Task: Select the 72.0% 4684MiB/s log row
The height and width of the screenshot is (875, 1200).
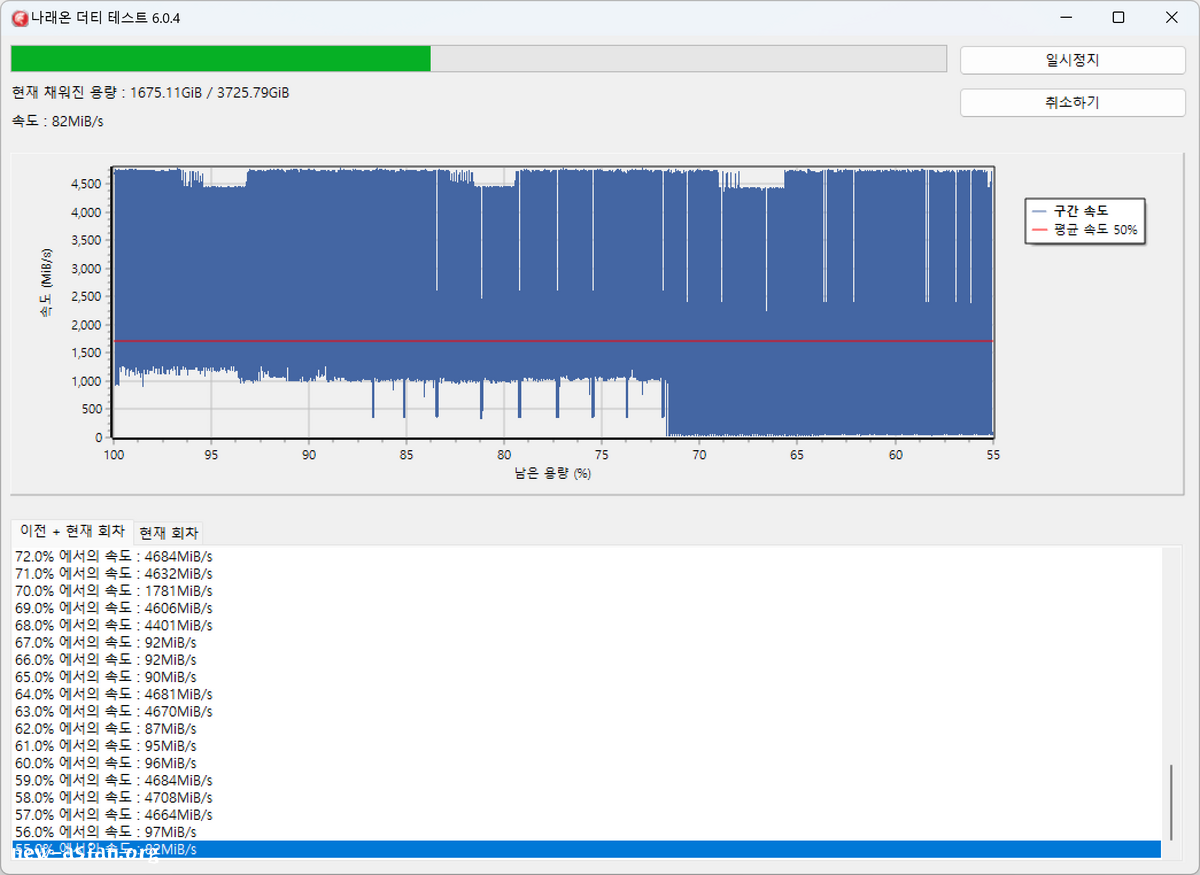Action: 586,556
